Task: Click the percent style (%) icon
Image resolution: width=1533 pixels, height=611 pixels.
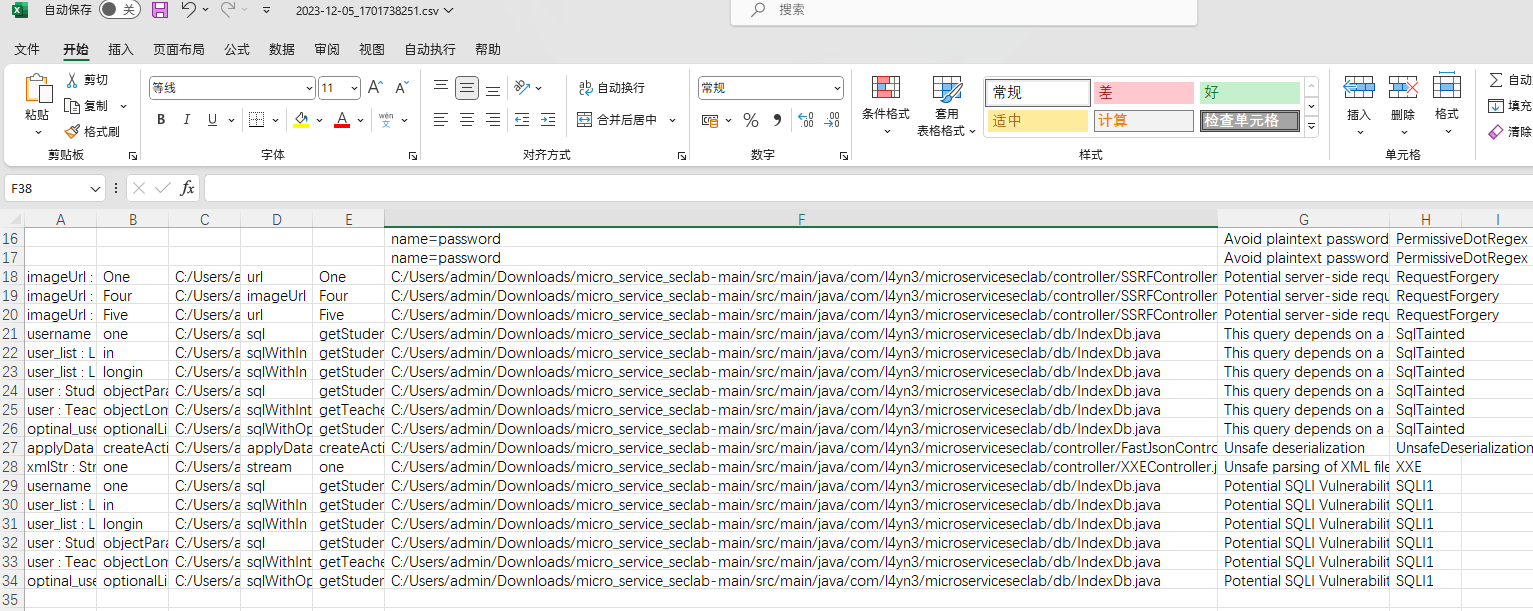Action: coord(750,120)
